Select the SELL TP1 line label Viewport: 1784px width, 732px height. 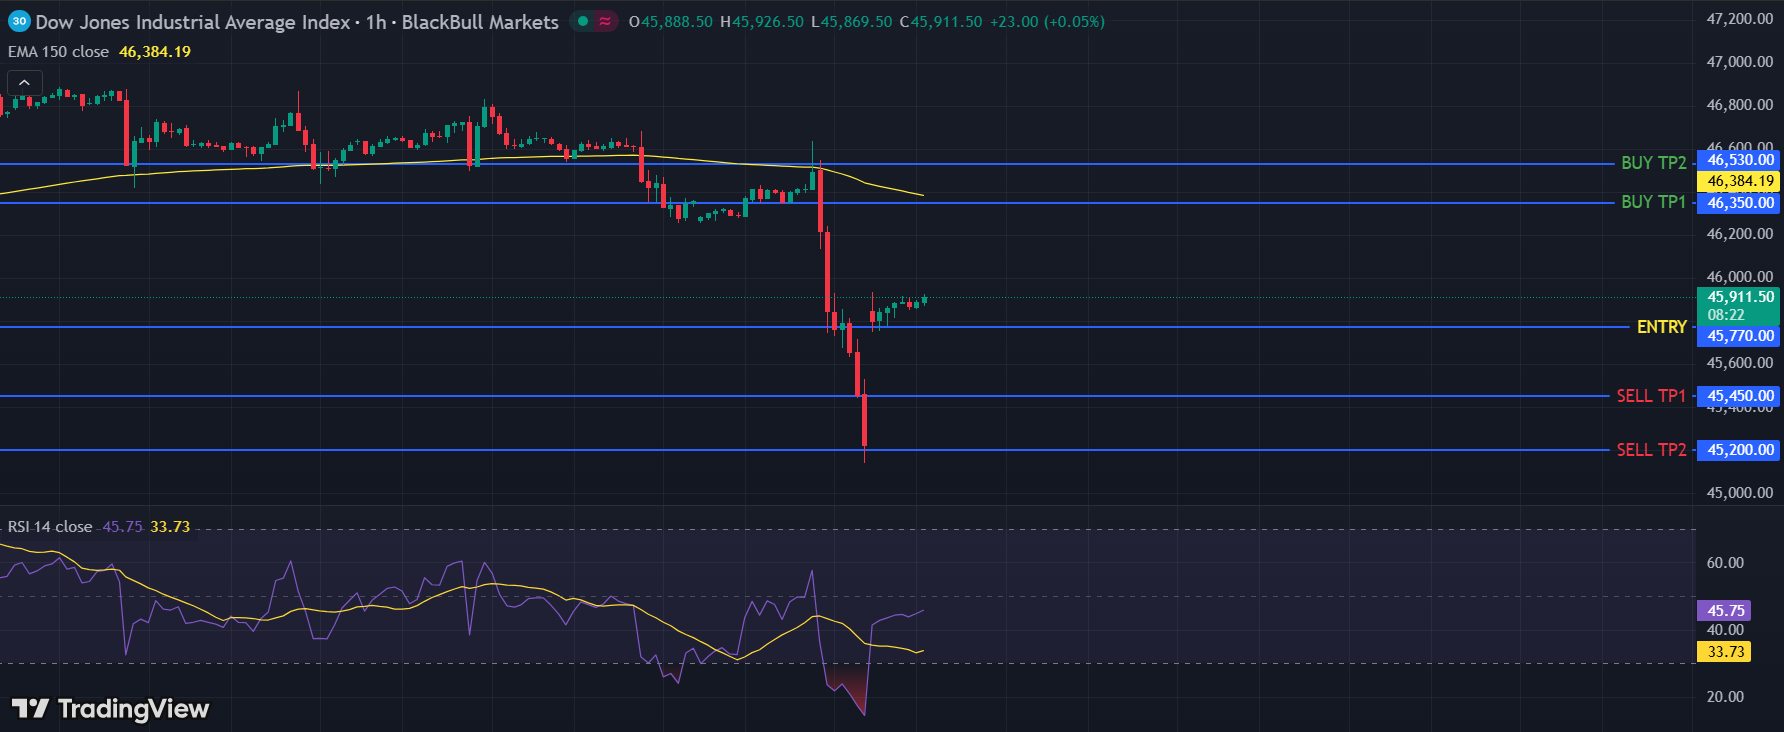(1651, 396)
